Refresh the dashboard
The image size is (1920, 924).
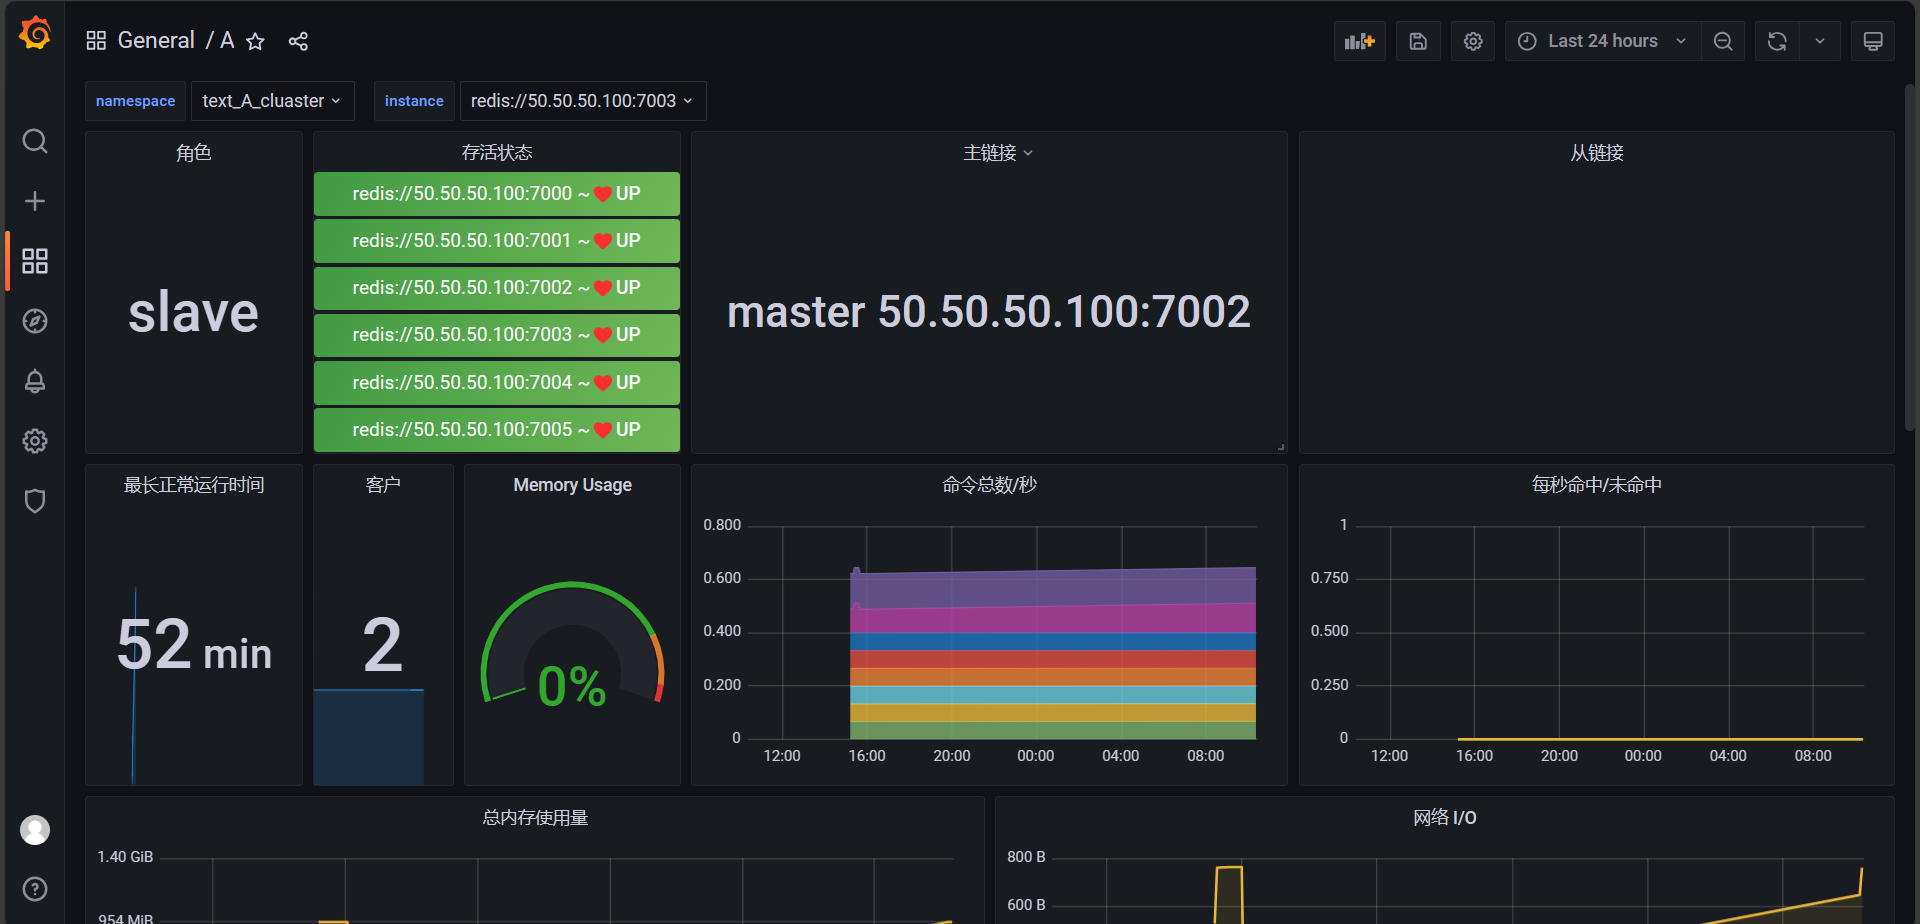coord(1777,41)
